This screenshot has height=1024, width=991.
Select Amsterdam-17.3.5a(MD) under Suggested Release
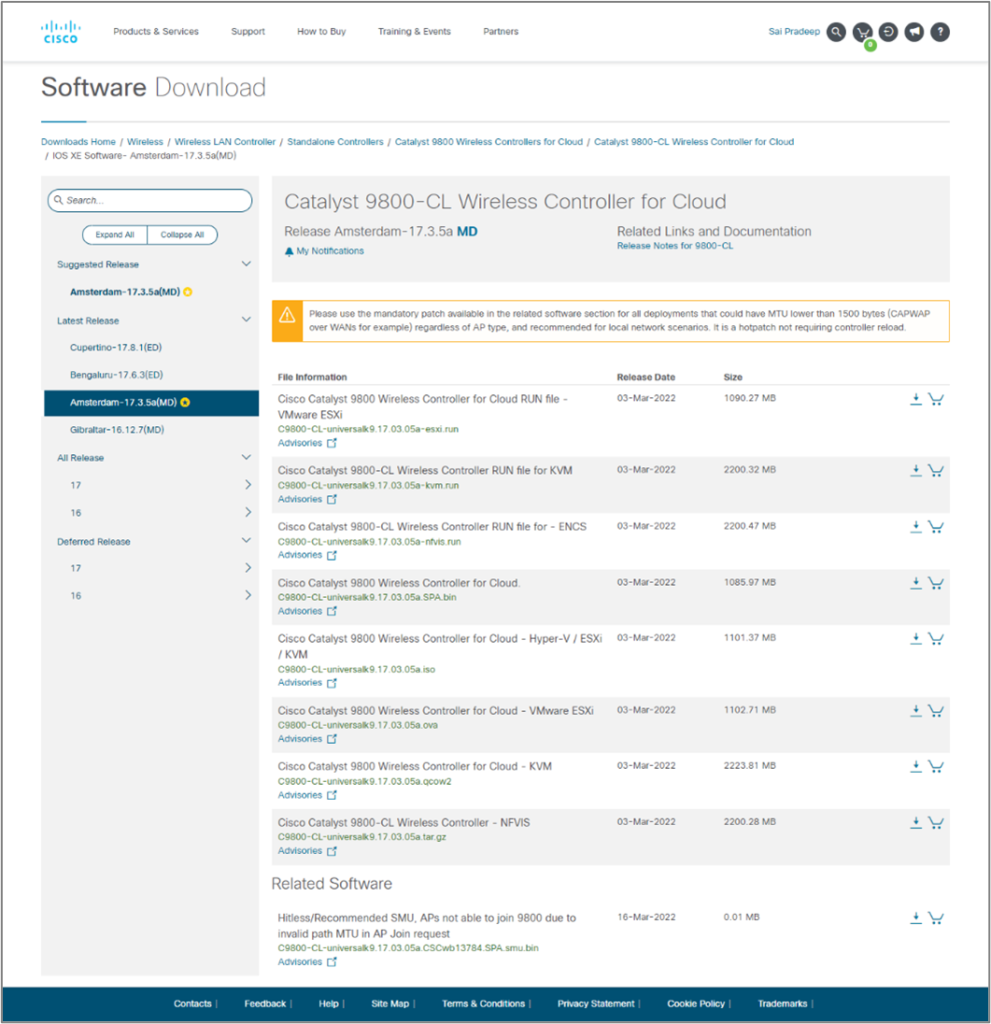tap(125, 292)
